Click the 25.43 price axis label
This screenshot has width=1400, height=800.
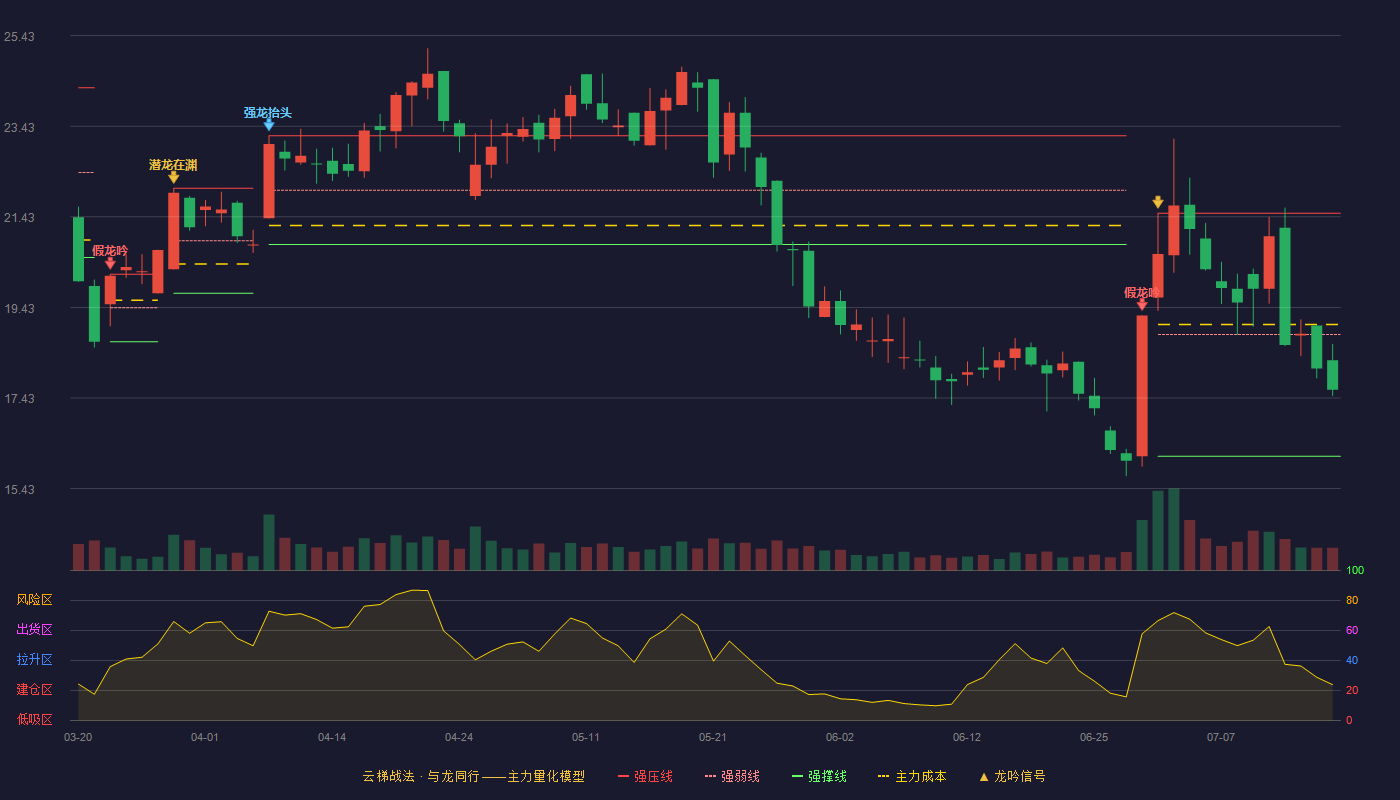point(19,37)
